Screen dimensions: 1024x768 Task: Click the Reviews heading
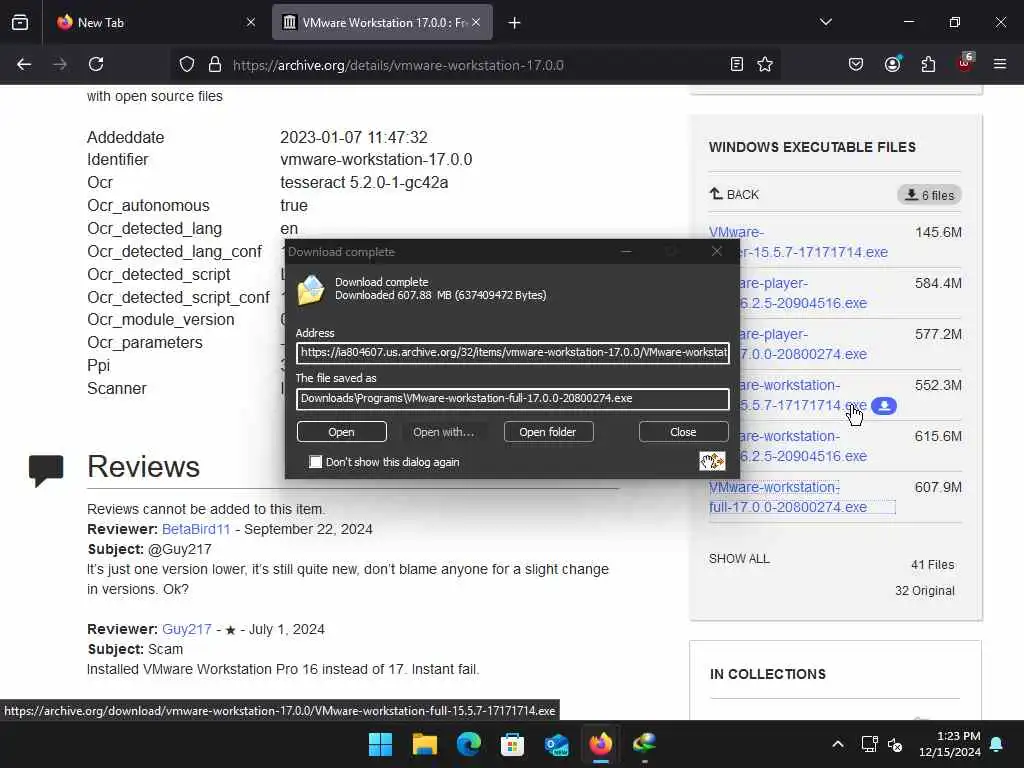coord(143,466)
